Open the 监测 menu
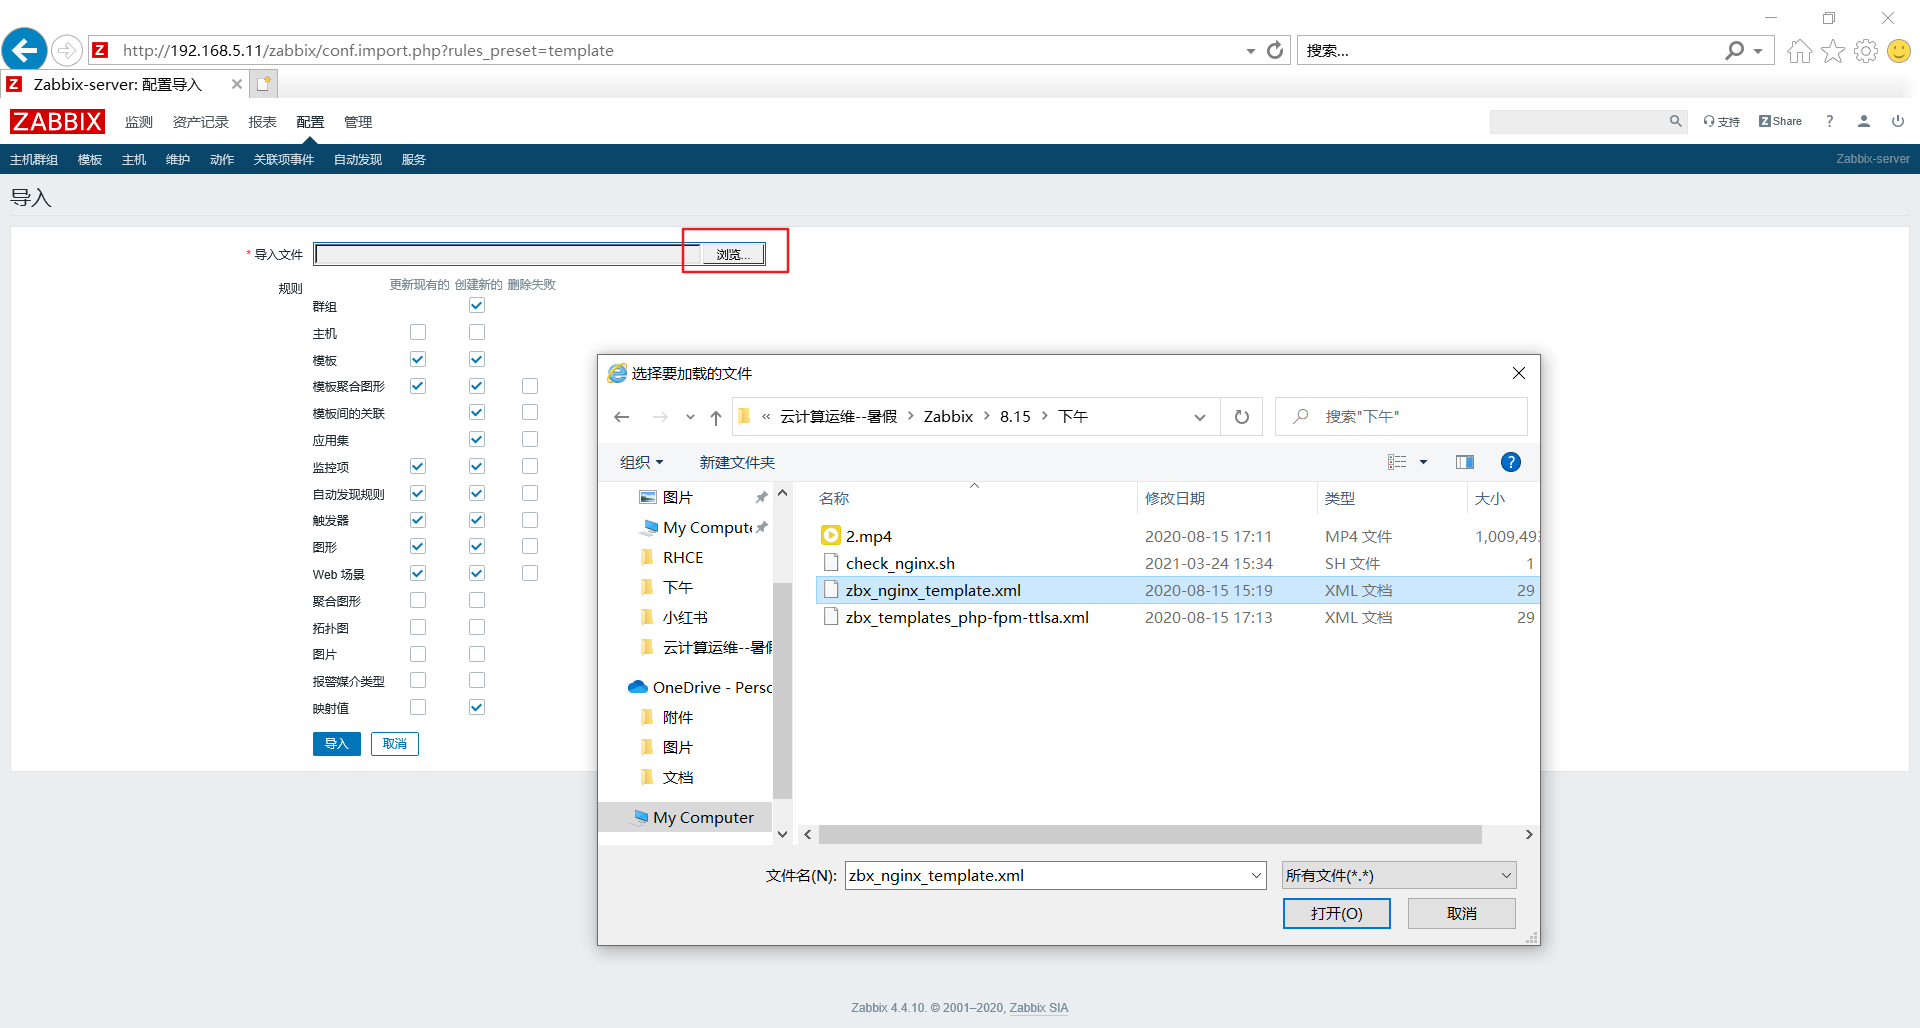This screenshot has height=1028, width=1920. click(x=139, y=122)
